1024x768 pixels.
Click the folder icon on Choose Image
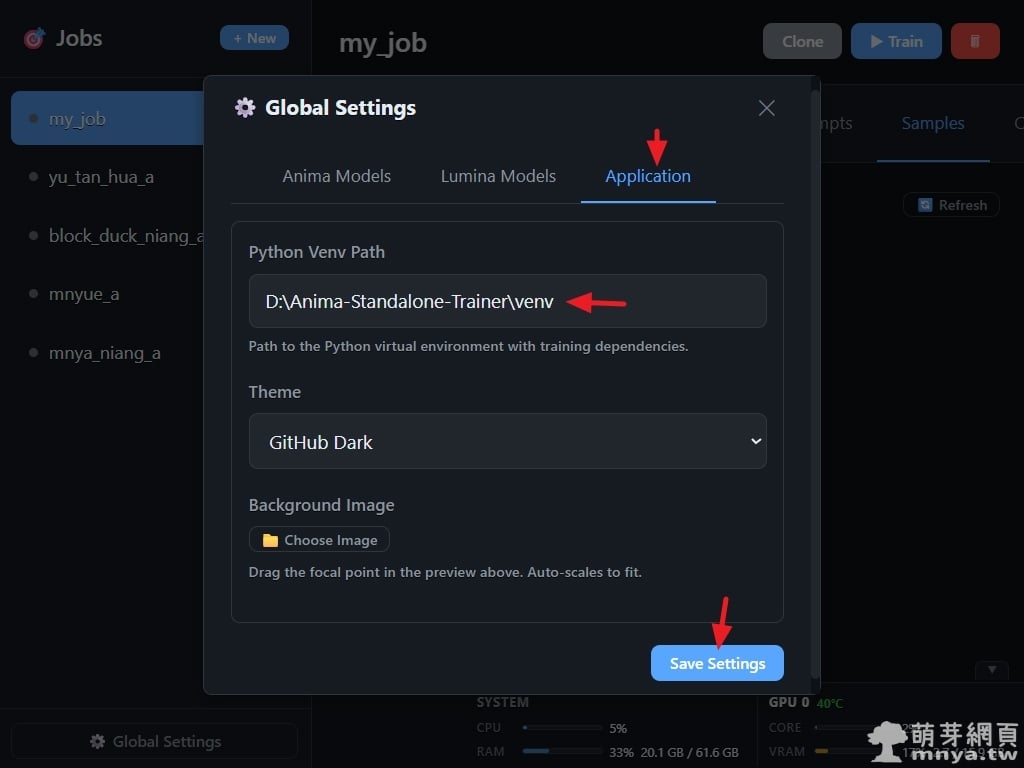[270, 540]
